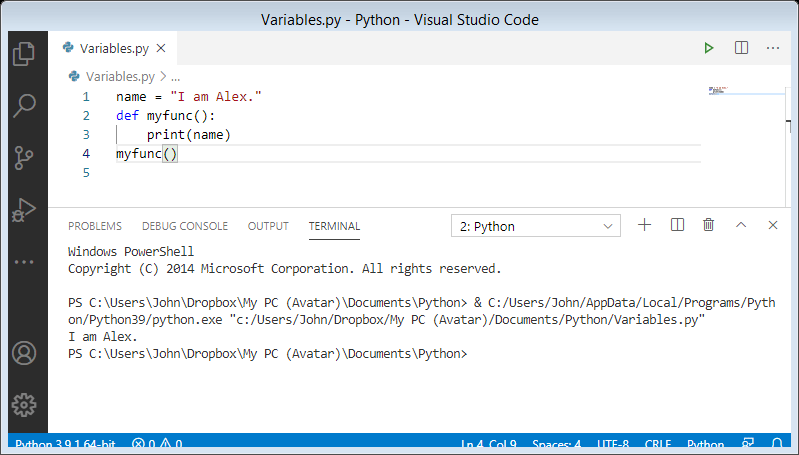
Task: Open the Source Control view
Action: tap(24, 158)
